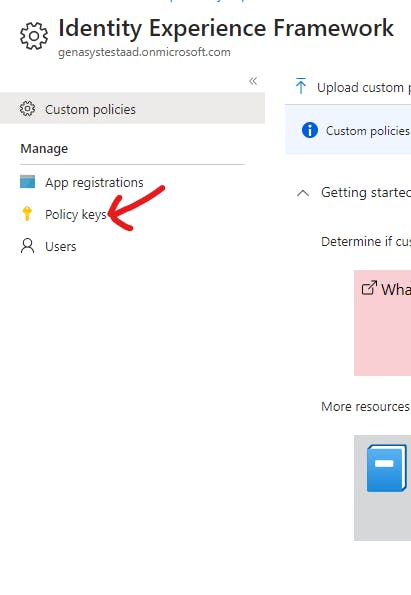
Task: Click the 'Manage' section header
Action: pos(44,149)
